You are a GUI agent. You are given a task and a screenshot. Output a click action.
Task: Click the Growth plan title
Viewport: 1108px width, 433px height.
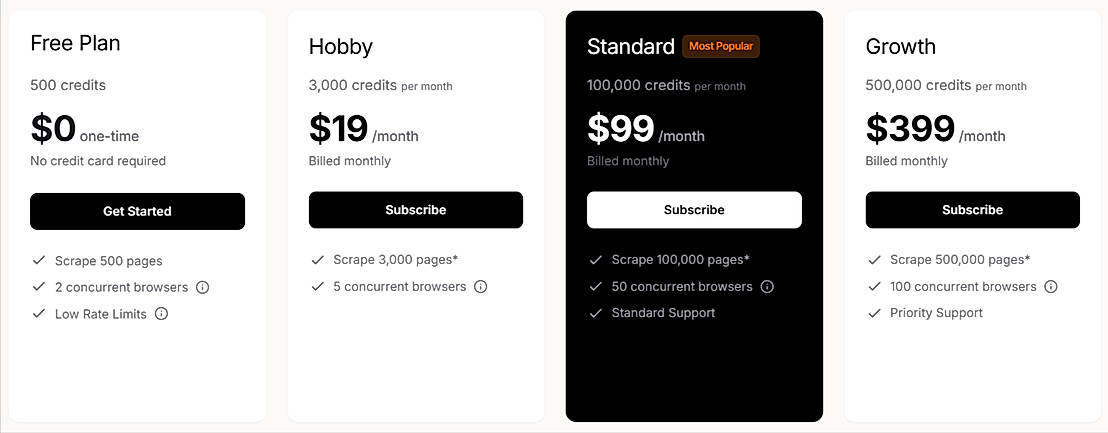(900, 47)
